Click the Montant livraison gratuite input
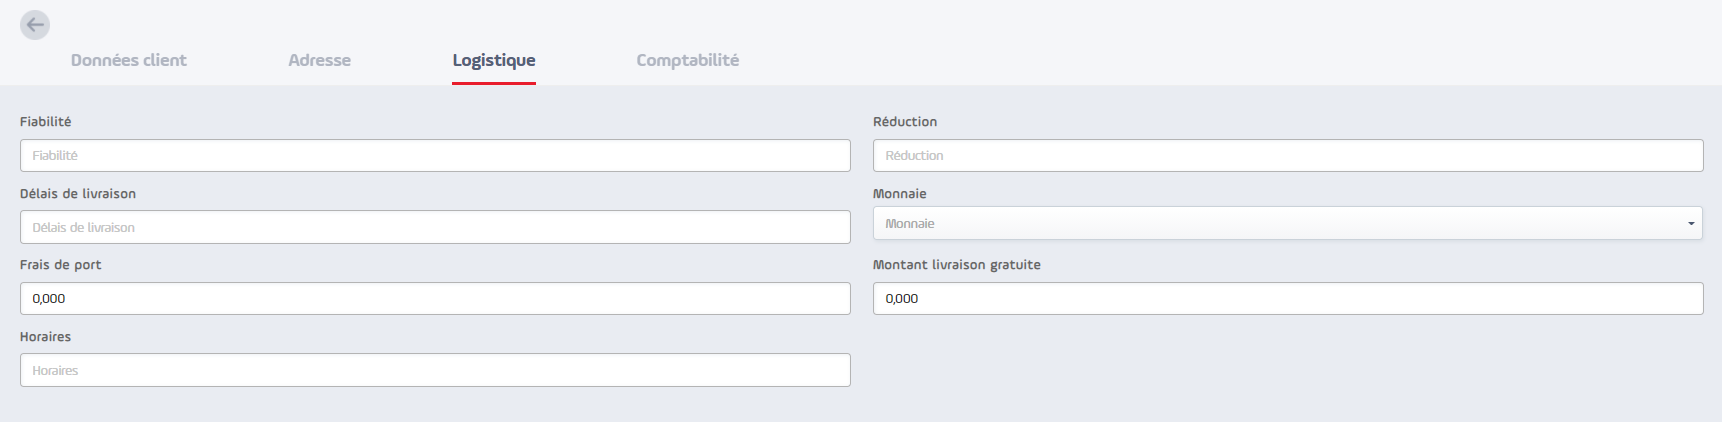This screenshot has height=422, width=1722. click(x=1288, y=298)
